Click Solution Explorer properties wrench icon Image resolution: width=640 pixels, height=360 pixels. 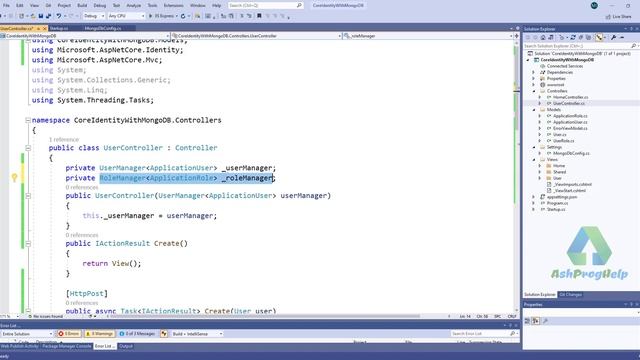[613, 38]
